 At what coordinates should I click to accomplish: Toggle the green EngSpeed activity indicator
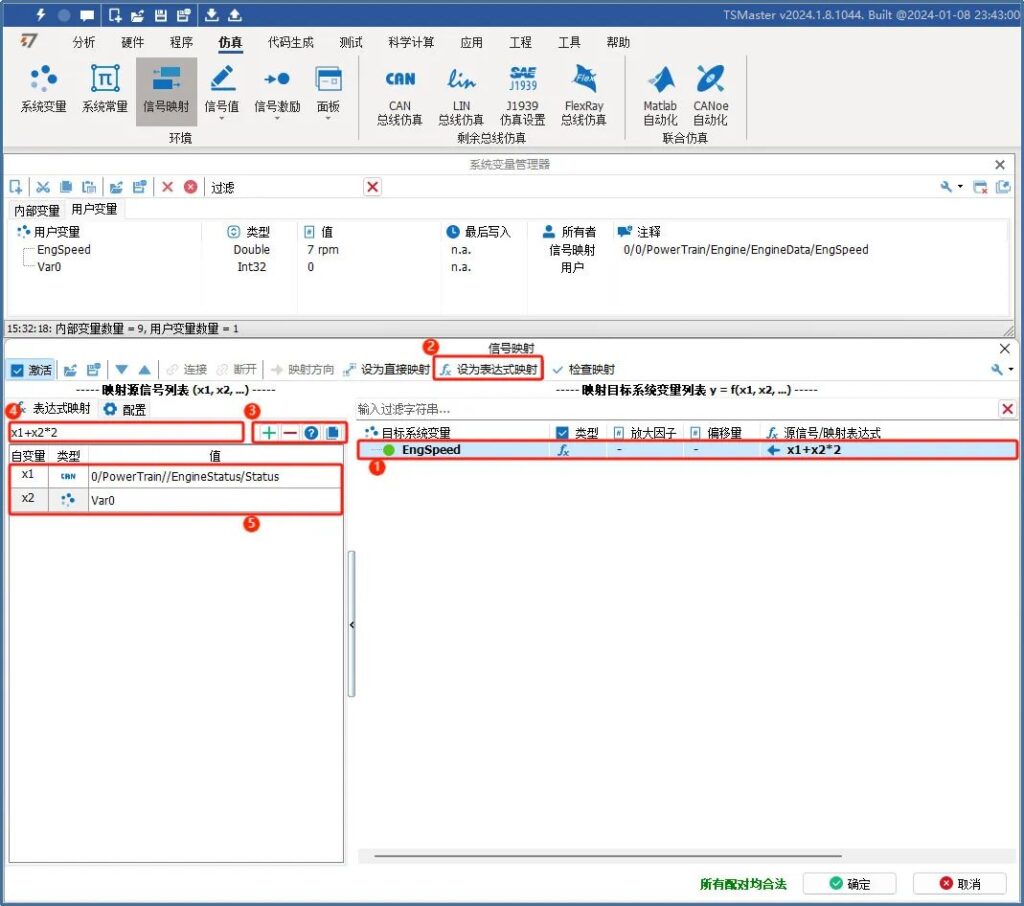click(x=390, y=450)
